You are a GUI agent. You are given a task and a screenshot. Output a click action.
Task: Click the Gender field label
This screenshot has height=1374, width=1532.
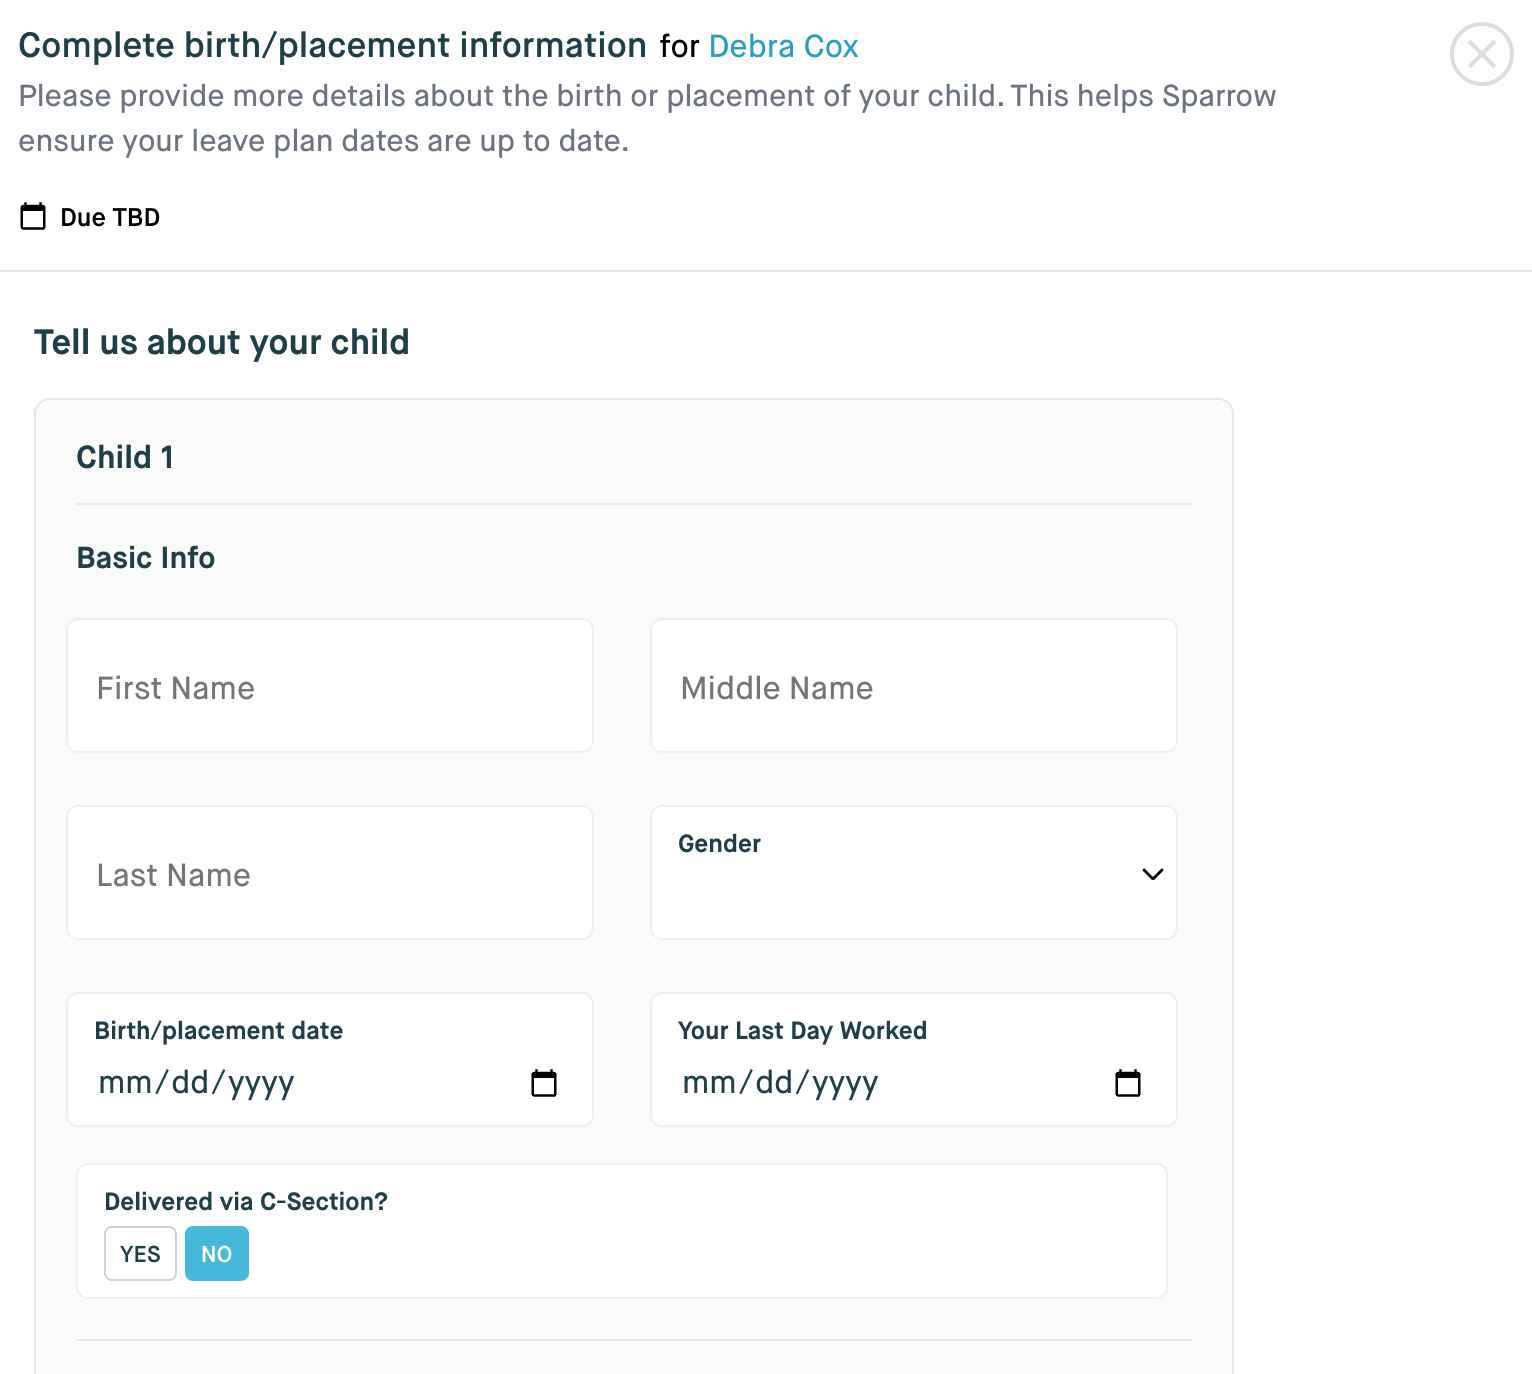click(719, 843)
